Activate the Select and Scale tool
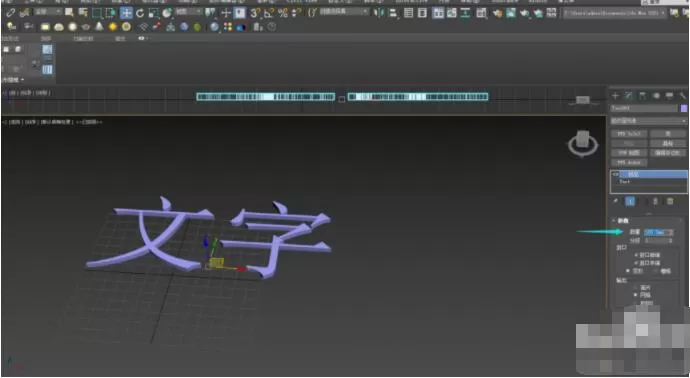 (153, 13)
